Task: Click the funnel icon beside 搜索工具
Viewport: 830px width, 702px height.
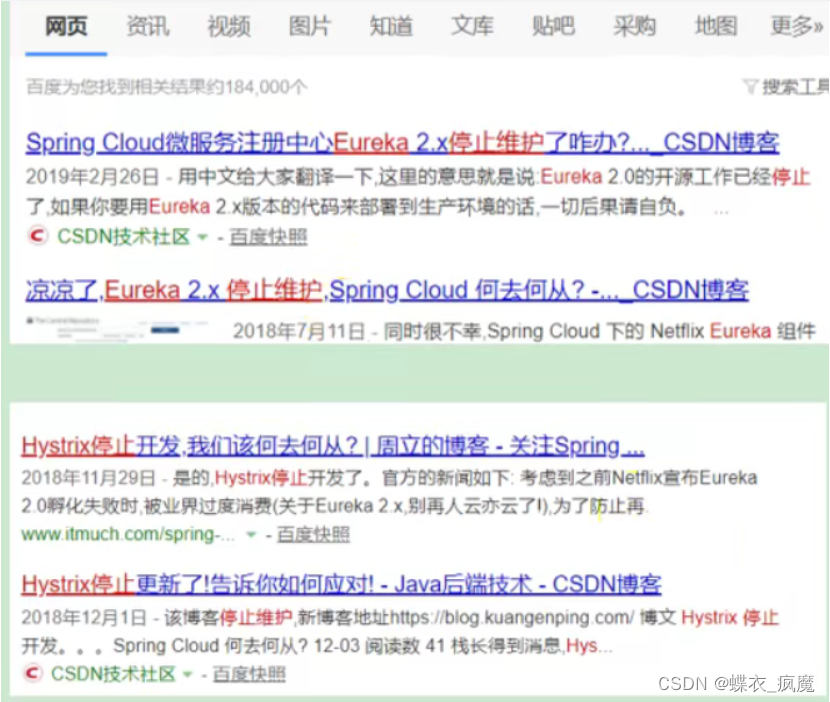Action: point(751,86)
